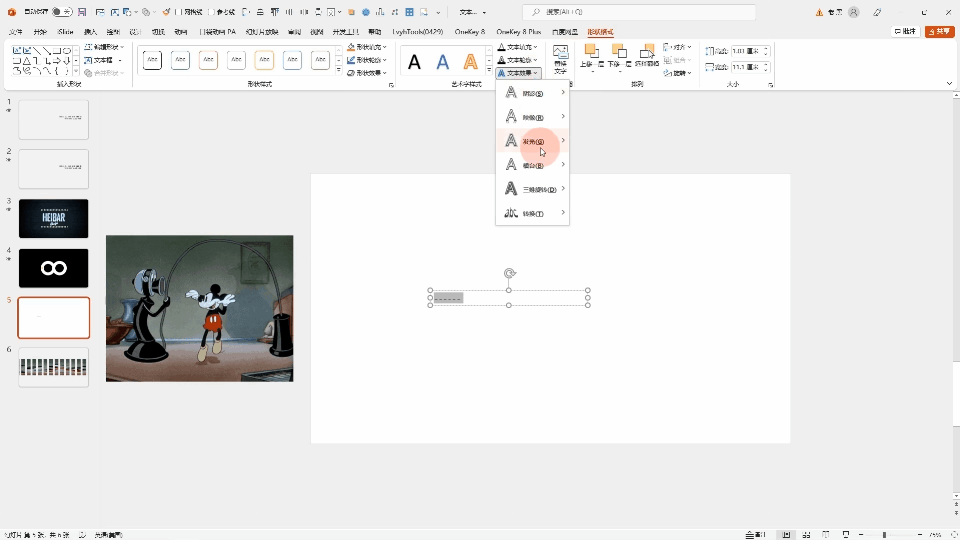Apply the fifth gold-outline shape style preset
Screen dimensions: 960x540
tap(264, 59)
